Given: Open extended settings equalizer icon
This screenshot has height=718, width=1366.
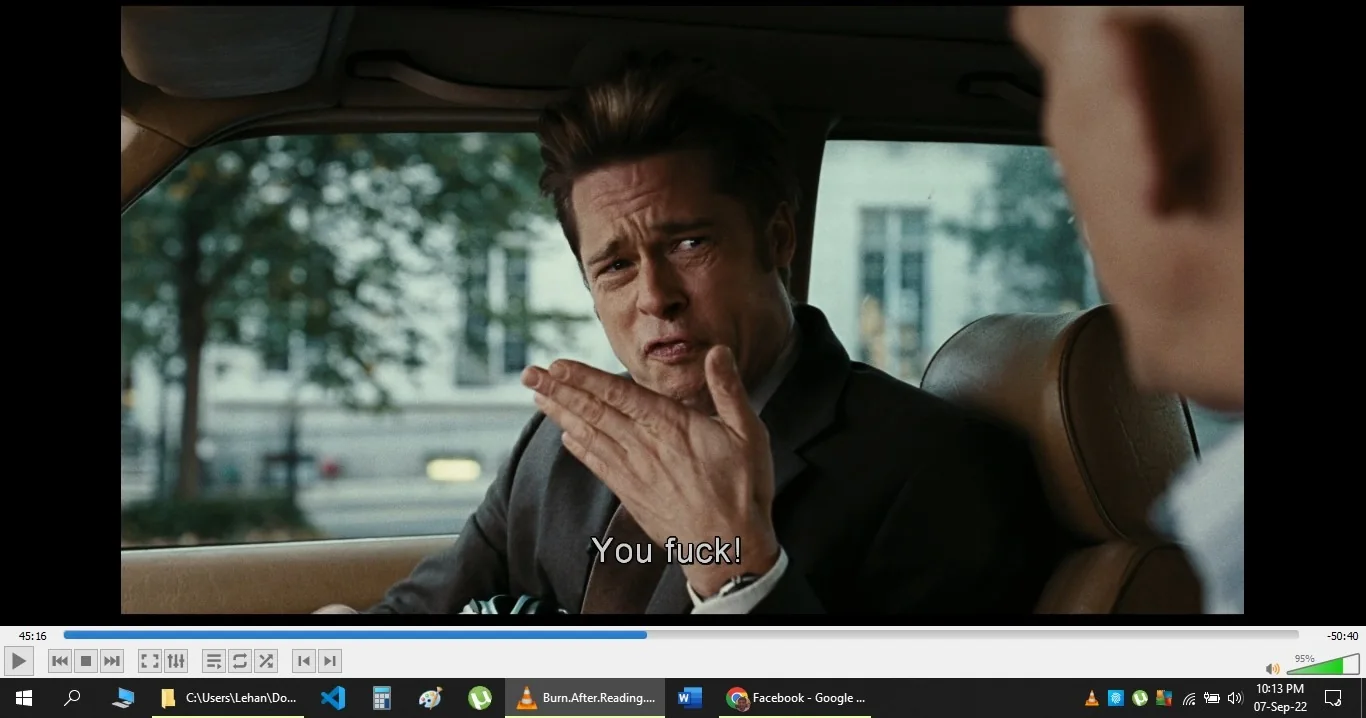Looking at the screenshot, I should pos(175,661).
